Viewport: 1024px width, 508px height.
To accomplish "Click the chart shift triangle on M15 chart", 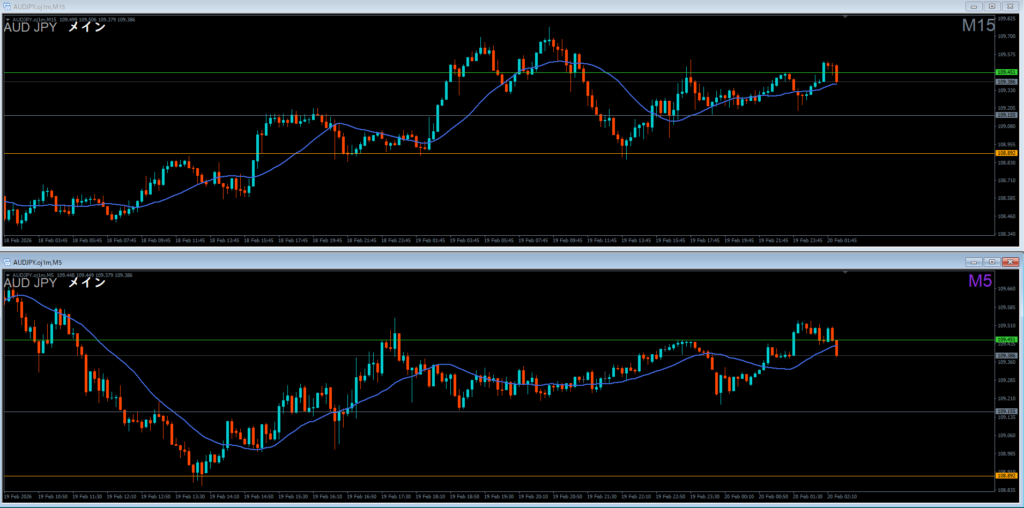I will (x=845, y=18).
